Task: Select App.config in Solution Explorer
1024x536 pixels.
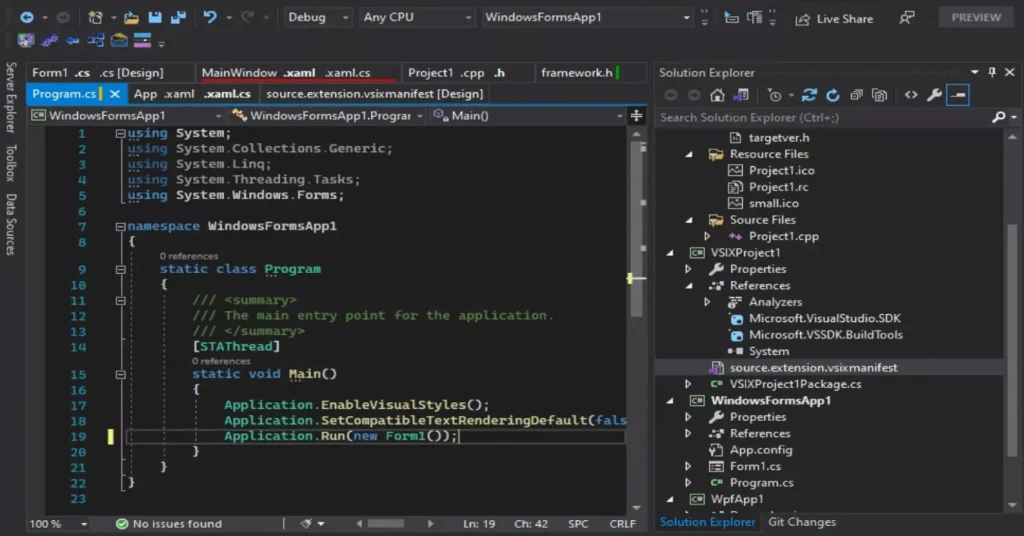Action: [x=761, y=450]
